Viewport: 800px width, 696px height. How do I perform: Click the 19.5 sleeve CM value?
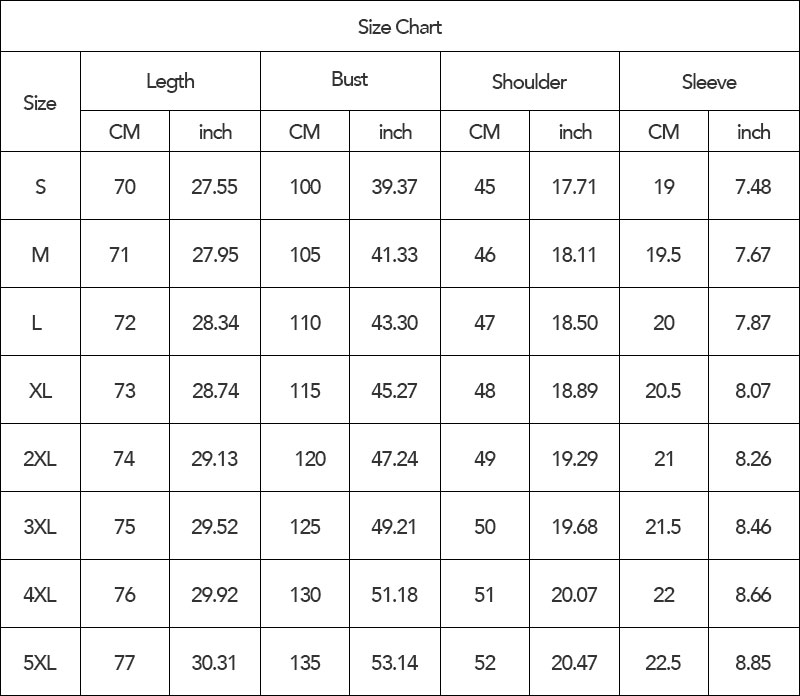664,254
